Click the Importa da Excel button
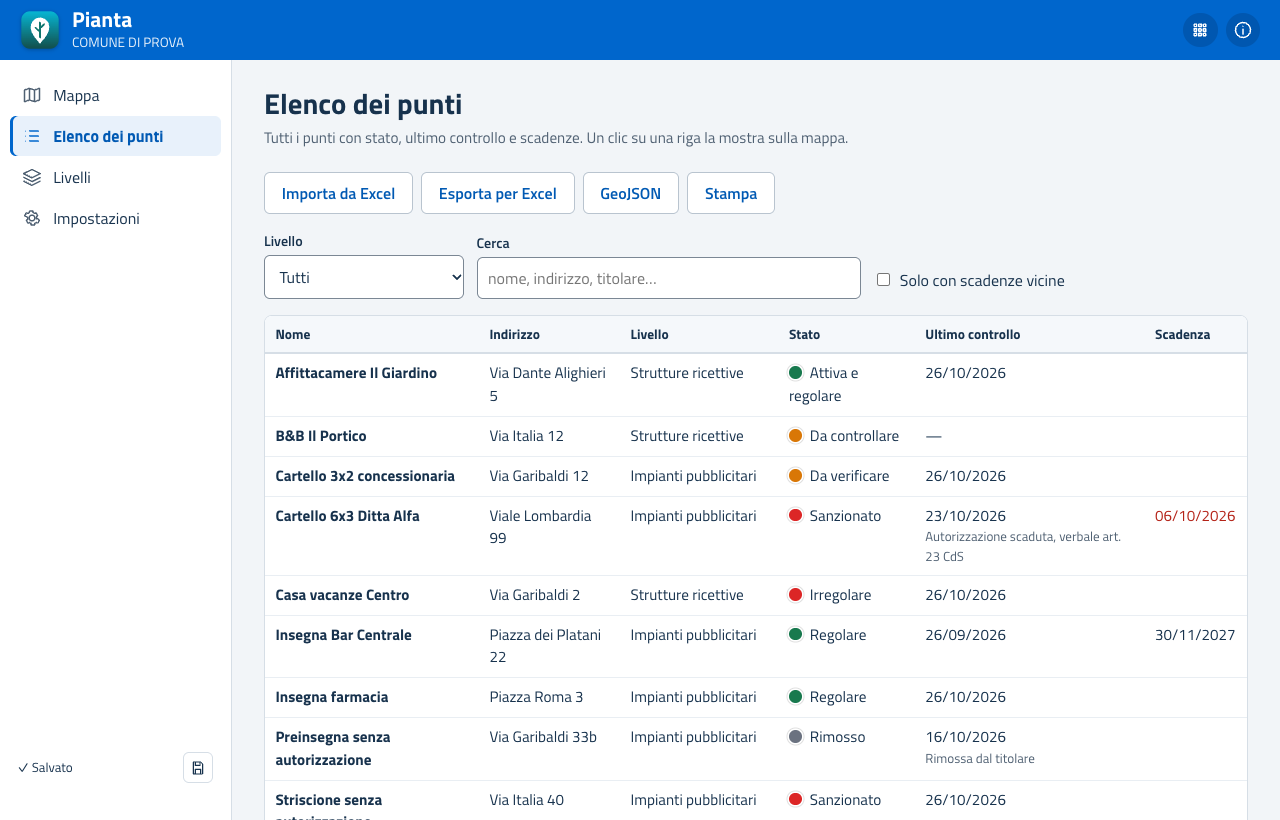1280x820 pixels. [338, 193]
